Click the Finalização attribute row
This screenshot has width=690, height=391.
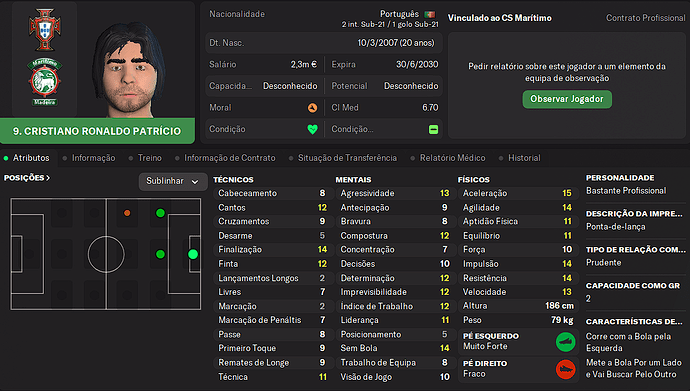pos(272,250)
